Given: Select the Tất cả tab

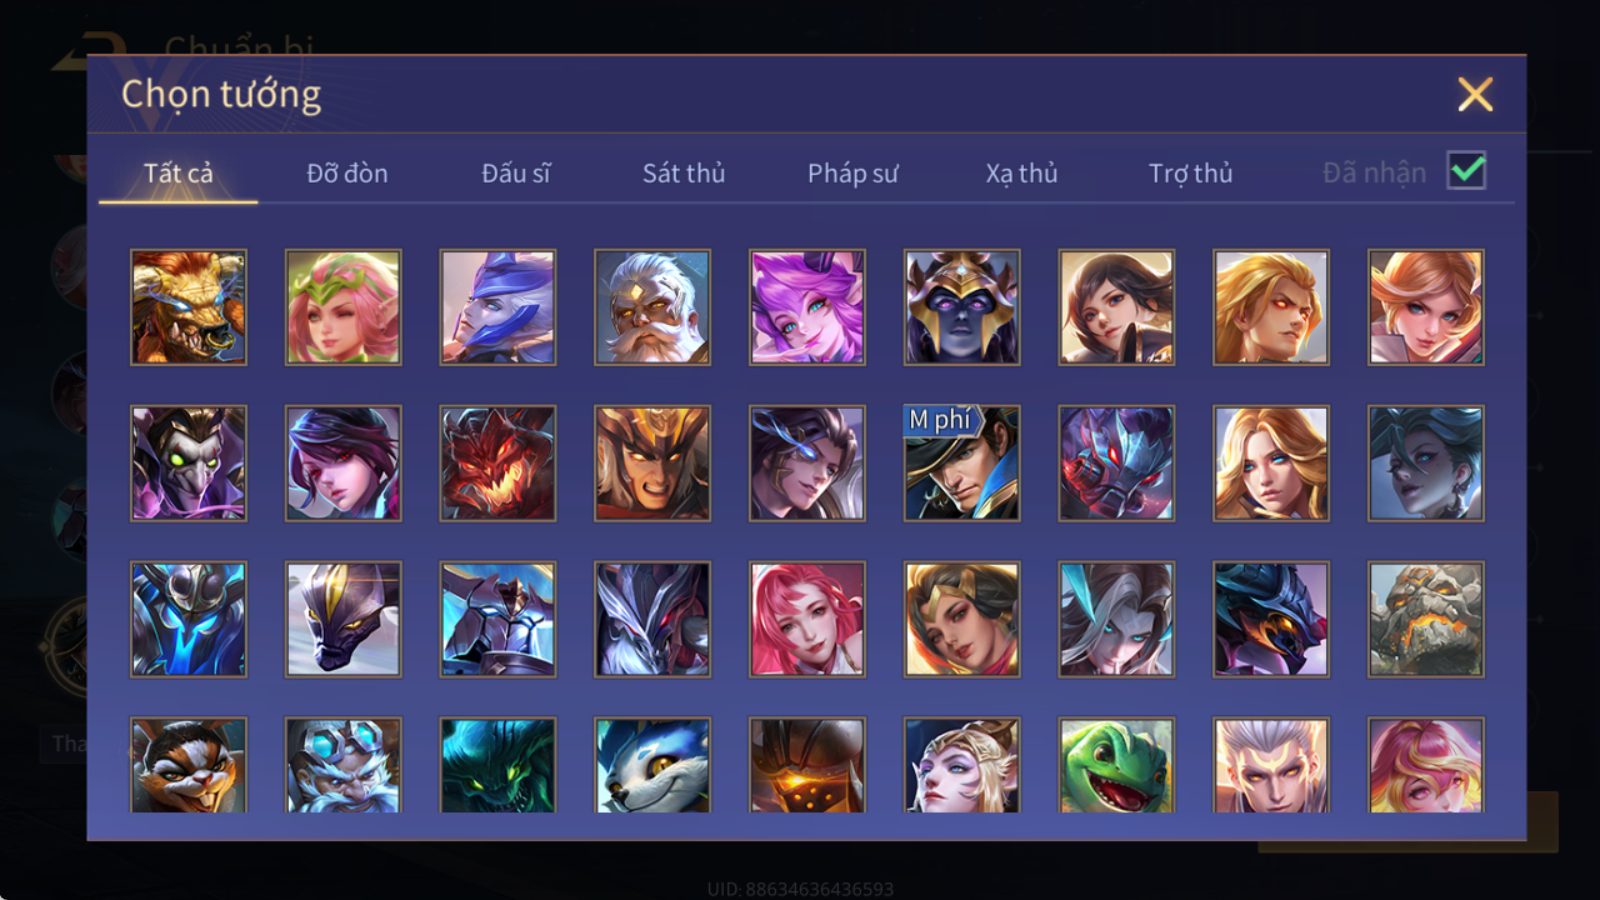Looking at the screenshot, I should (x=178, y=174).
